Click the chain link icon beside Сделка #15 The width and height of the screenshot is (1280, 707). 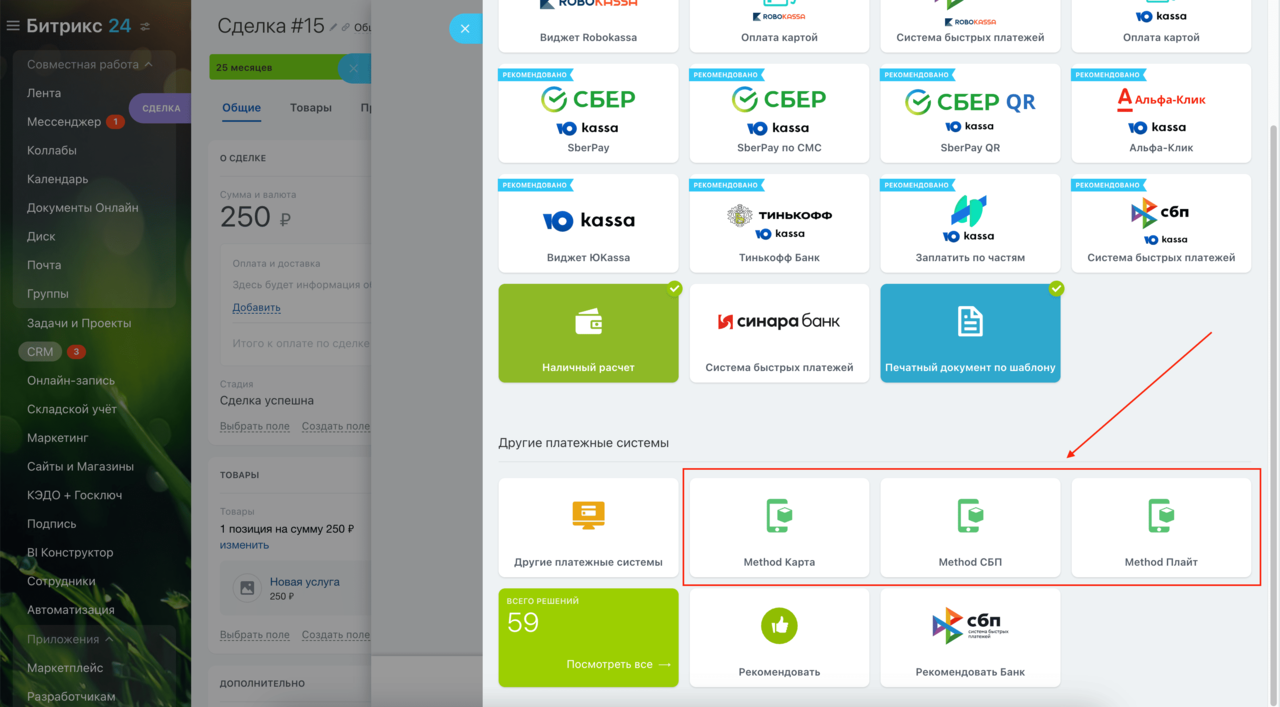346,27
